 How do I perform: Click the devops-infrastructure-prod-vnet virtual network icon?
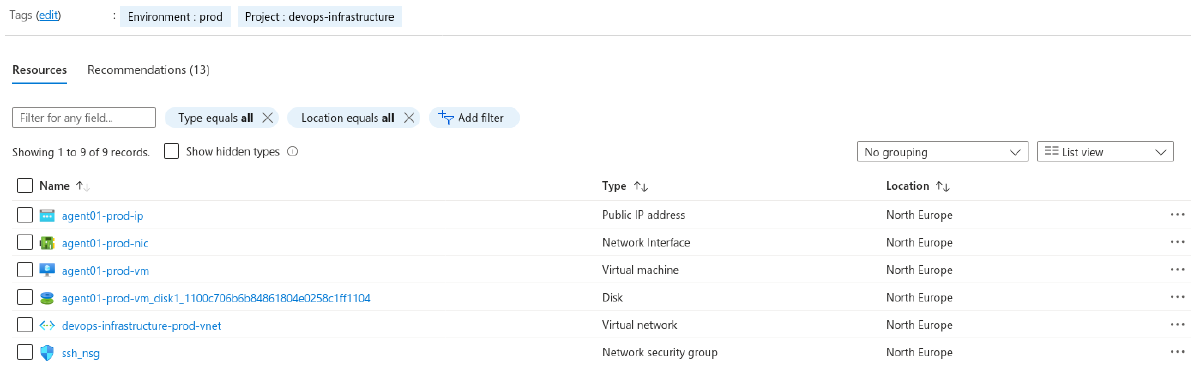47,325
